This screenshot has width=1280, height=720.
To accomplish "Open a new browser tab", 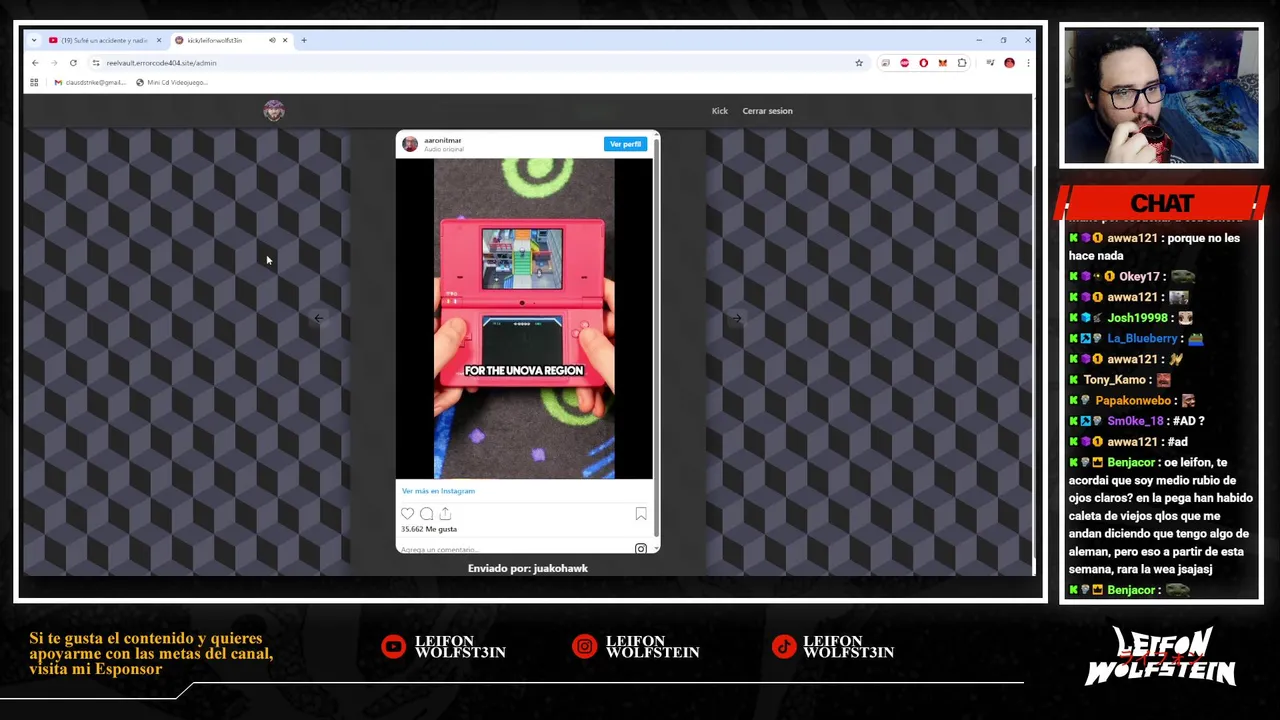I will [x=304, y=40].
